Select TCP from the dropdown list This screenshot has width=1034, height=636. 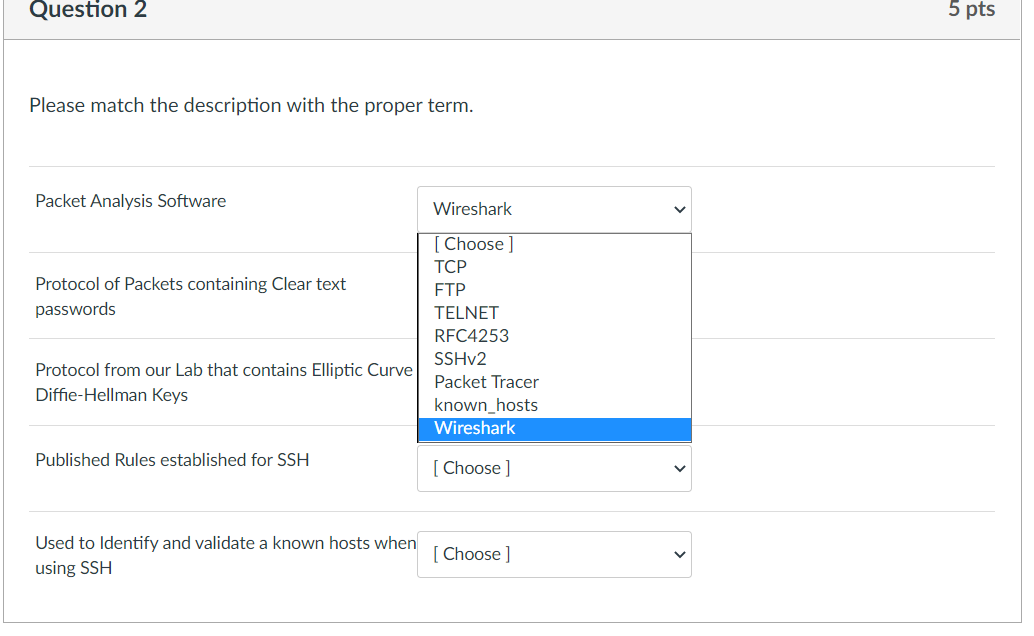(x=451, y=267)
